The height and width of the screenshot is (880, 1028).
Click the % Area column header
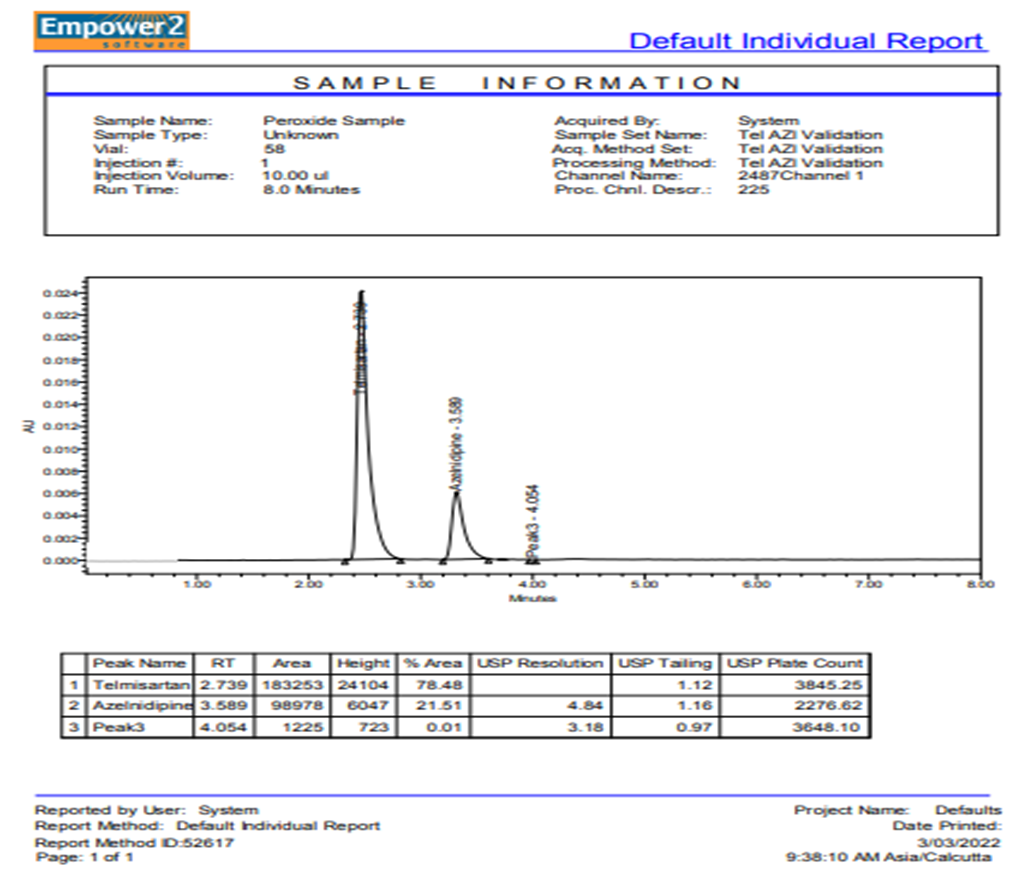click(x=433, y=664)
